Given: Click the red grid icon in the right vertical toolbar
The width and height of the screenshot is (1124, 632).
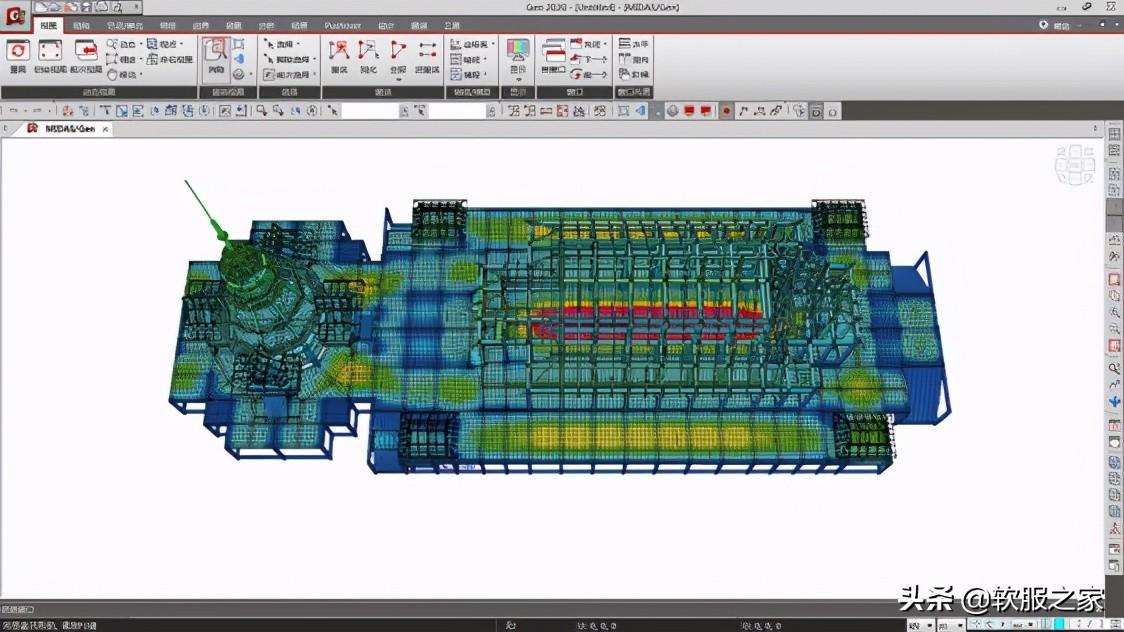Looking at the screenshot, I should point(1114,347).
